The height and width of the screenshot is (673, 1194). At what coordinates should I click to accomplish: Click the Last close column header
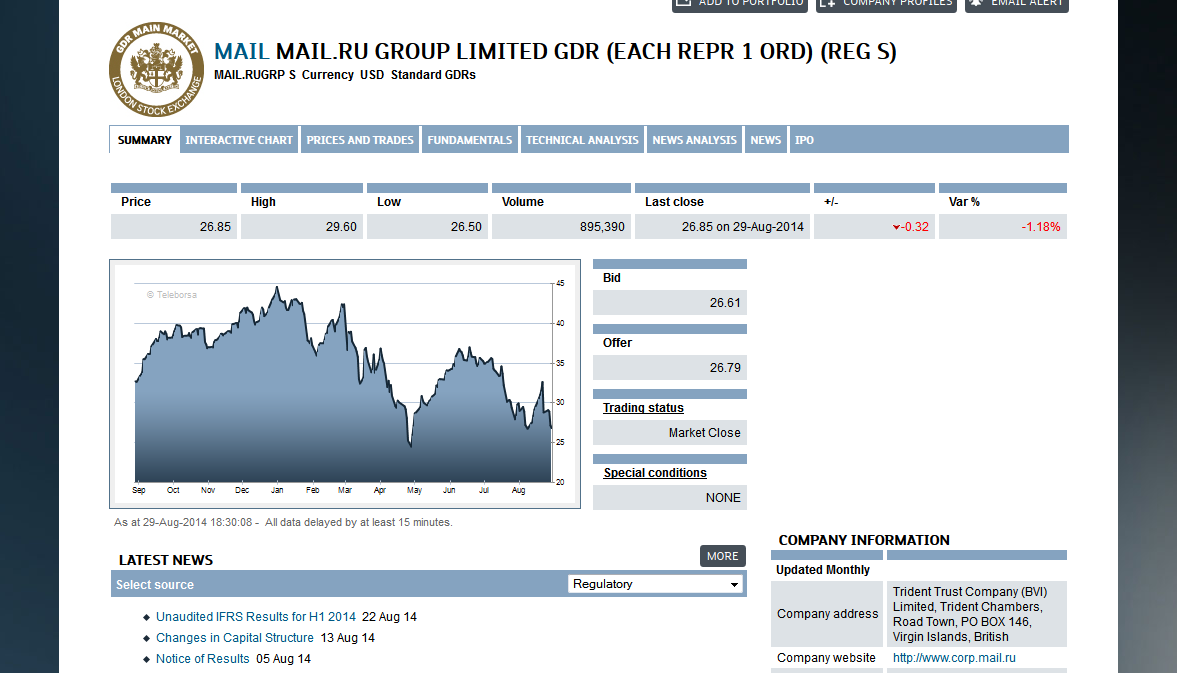click(674, 202)
